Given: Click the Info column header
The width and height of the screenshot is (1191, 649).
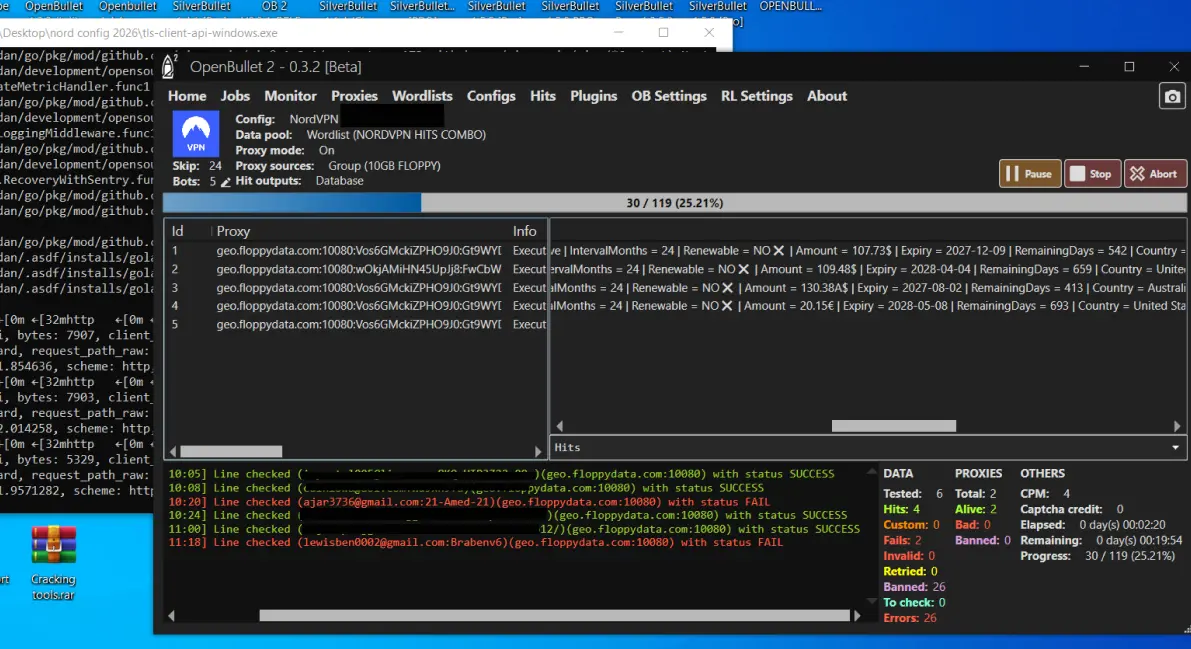Looking at the screenshot, I should click(x=524, y=231).
